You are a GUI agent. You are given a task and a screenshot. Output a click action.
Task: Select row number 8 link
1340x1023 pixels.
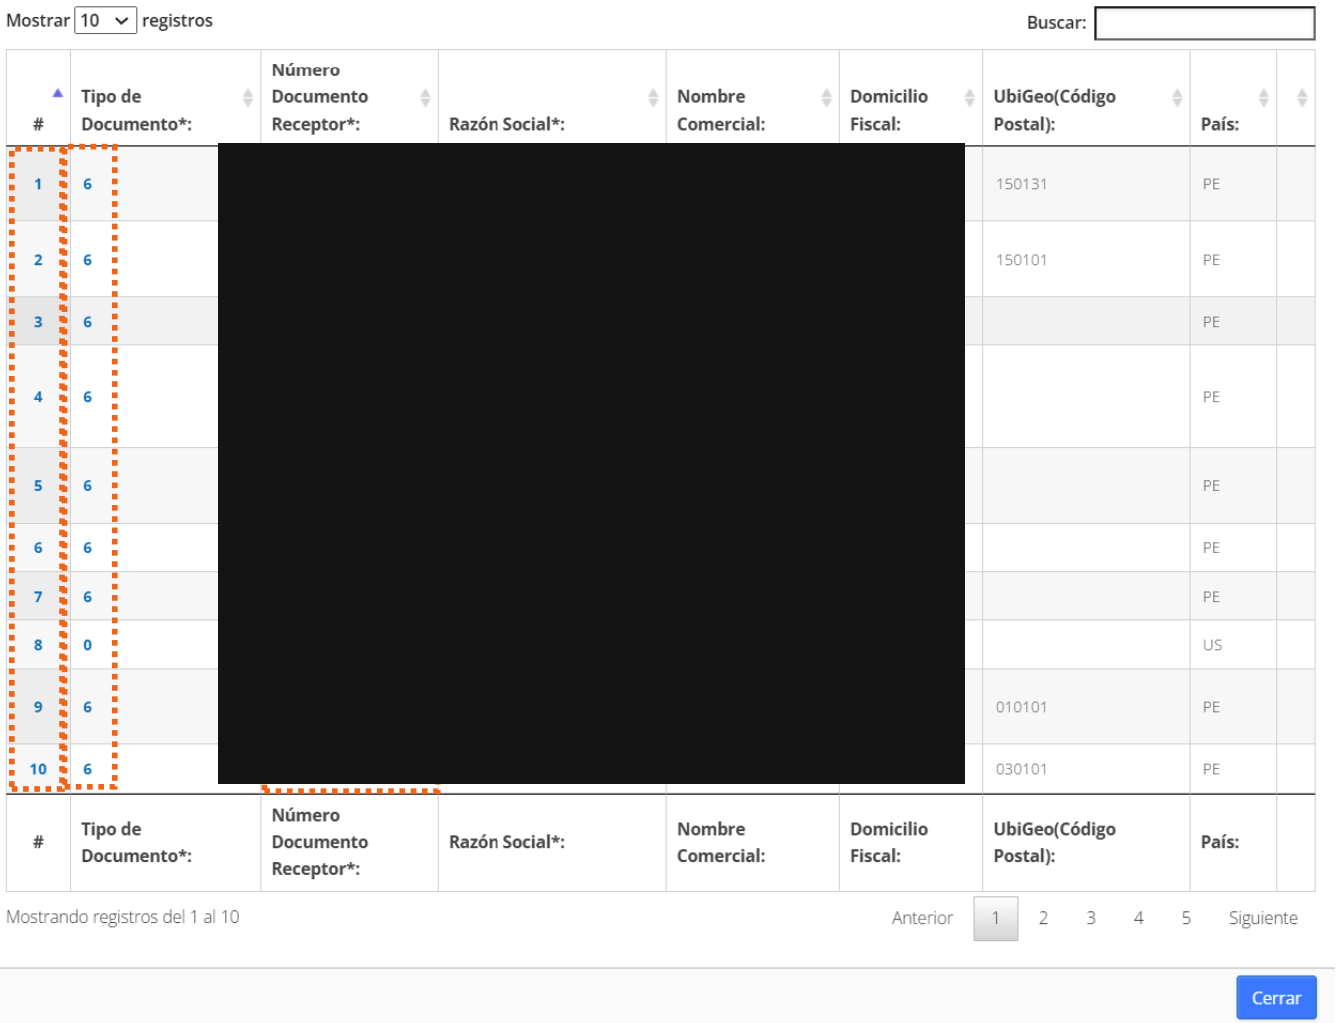[x=38, y=645]
